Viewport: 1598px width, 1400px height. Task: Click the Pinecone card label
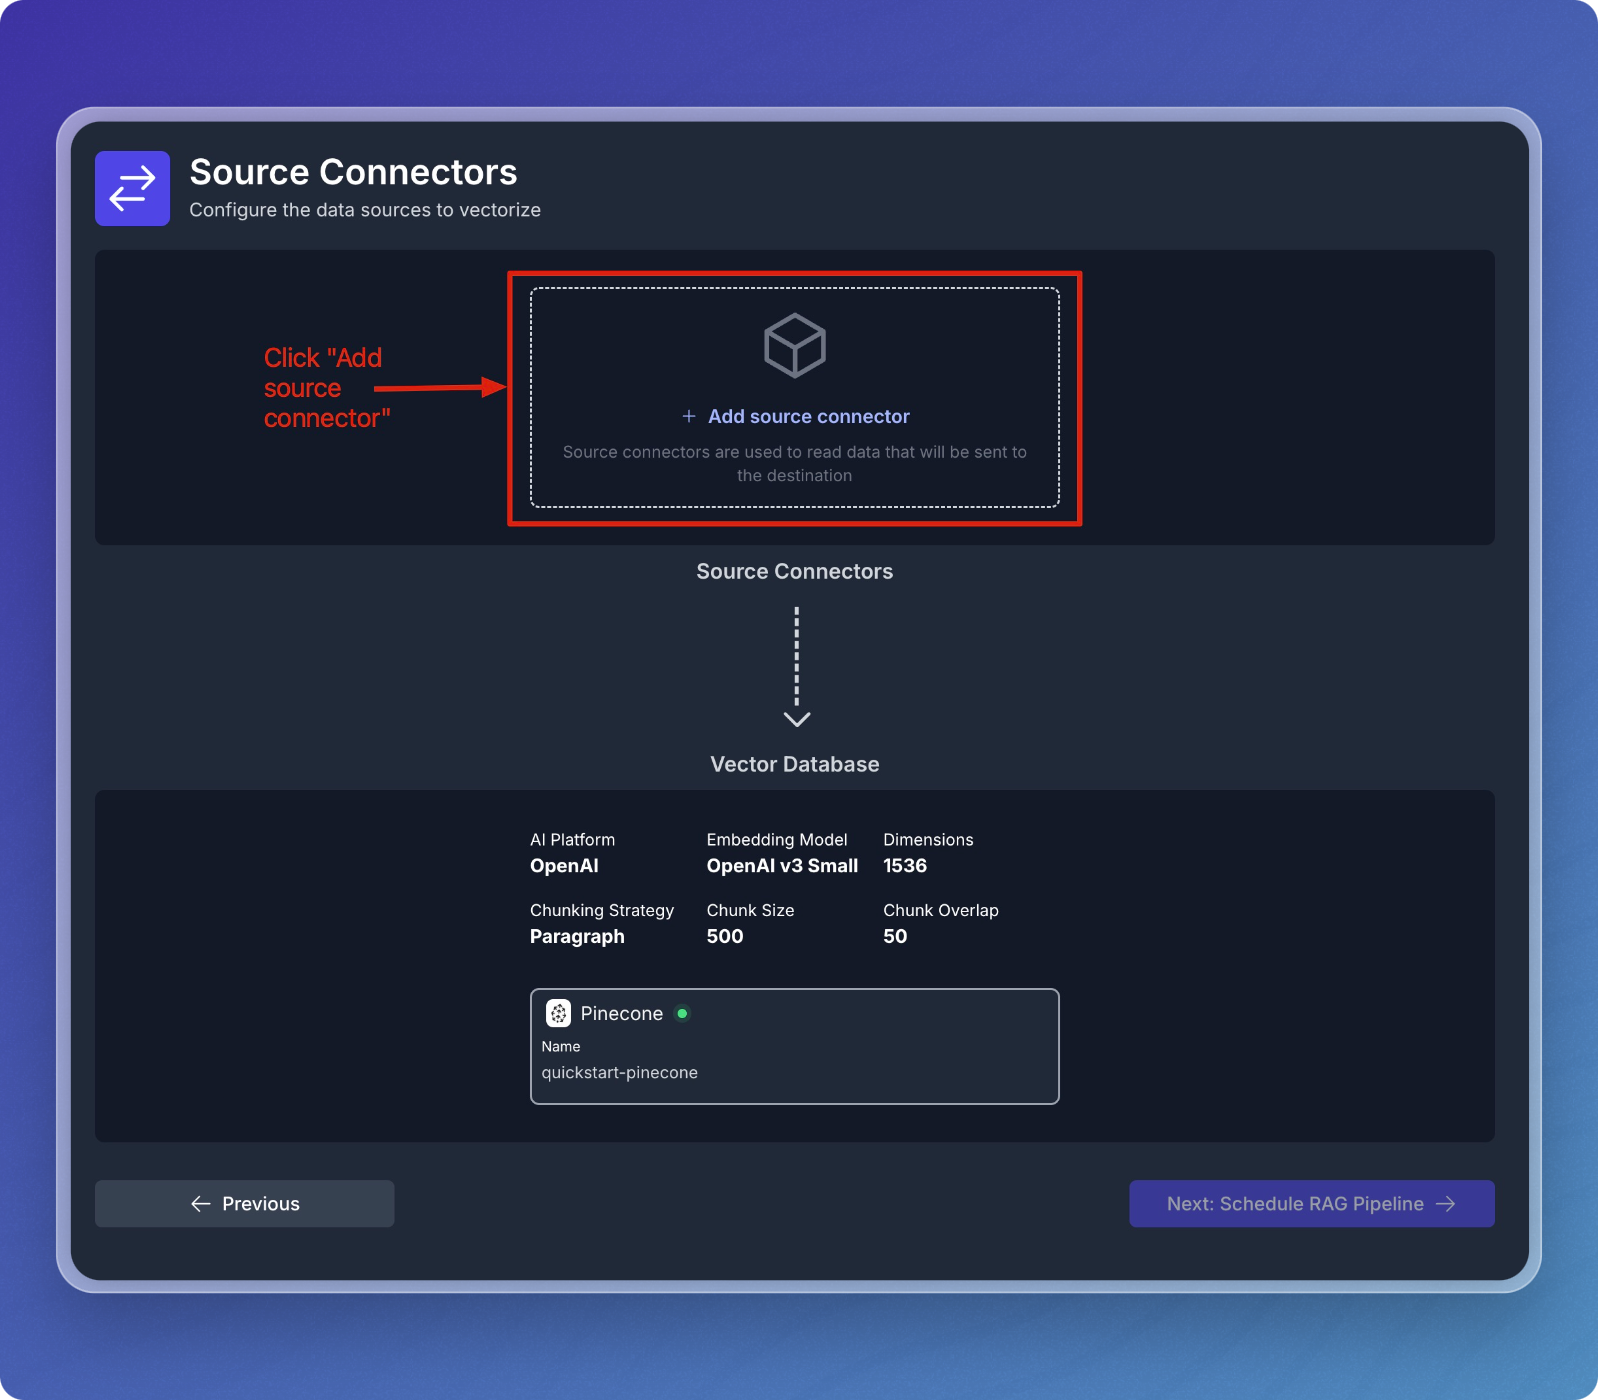[621, 1013]
